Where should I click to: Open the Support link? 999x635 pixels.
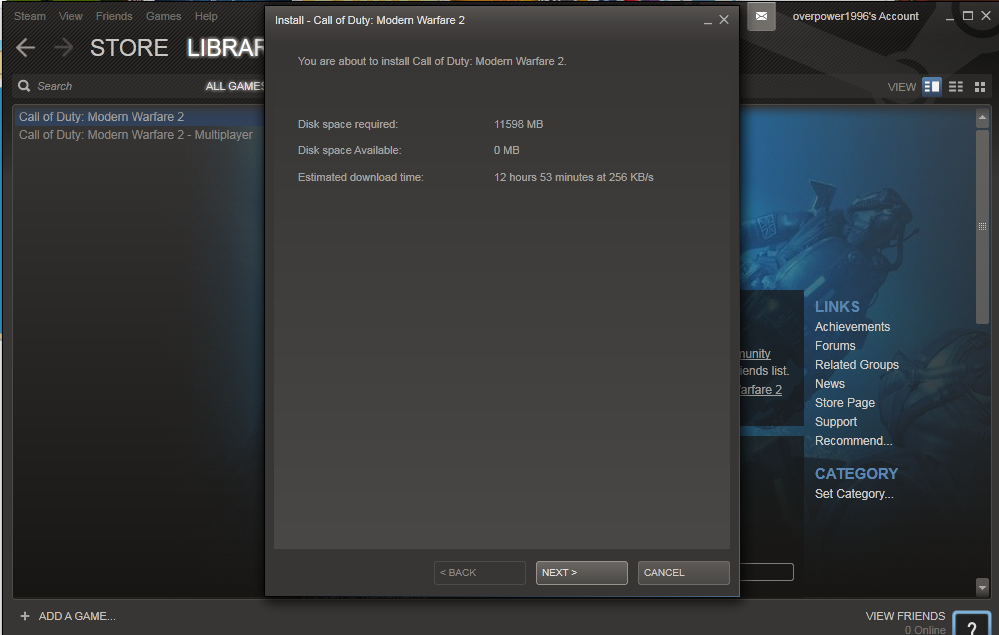point(836,422)
